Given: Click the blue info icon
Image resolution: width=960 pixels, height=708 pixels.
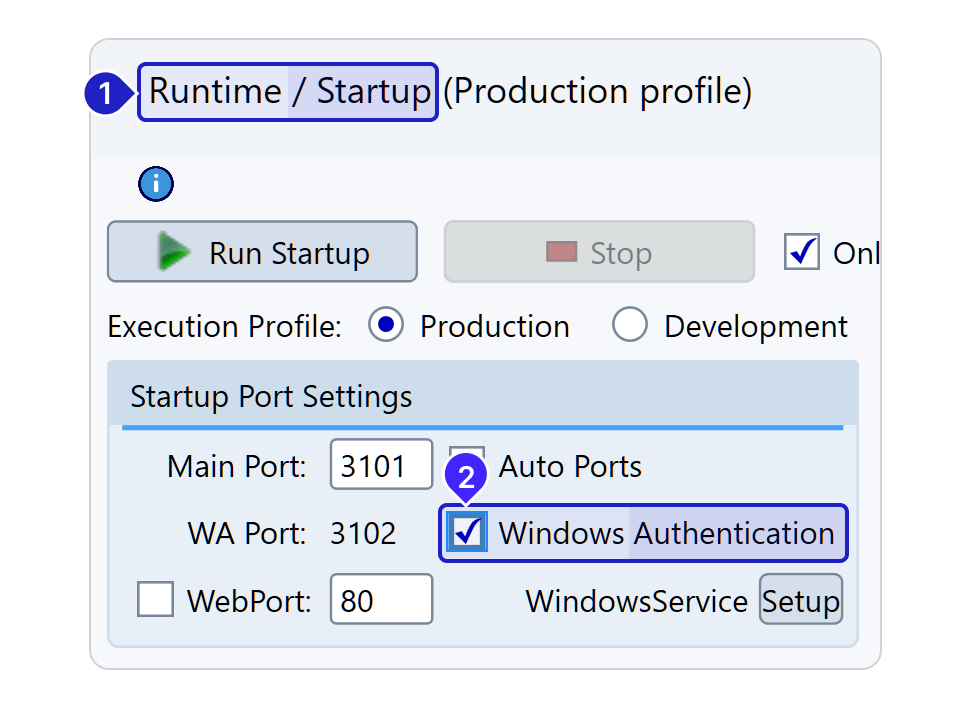Looking at the screenshot, I should [x=156, y=184].
